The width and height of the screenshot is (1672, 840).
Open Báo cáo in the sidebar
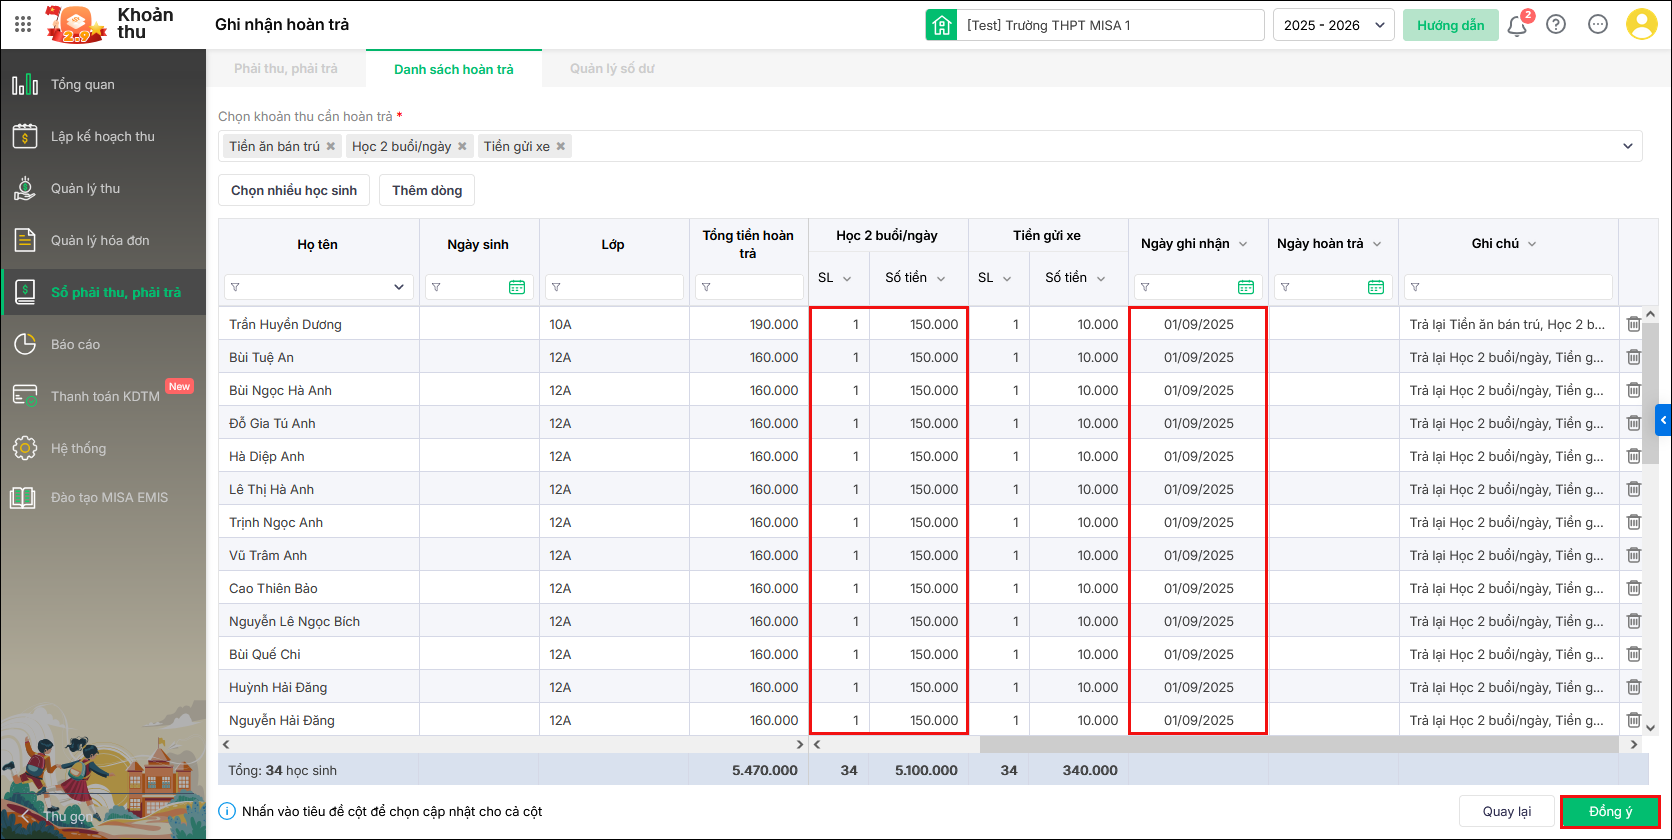tap(76, 344)
